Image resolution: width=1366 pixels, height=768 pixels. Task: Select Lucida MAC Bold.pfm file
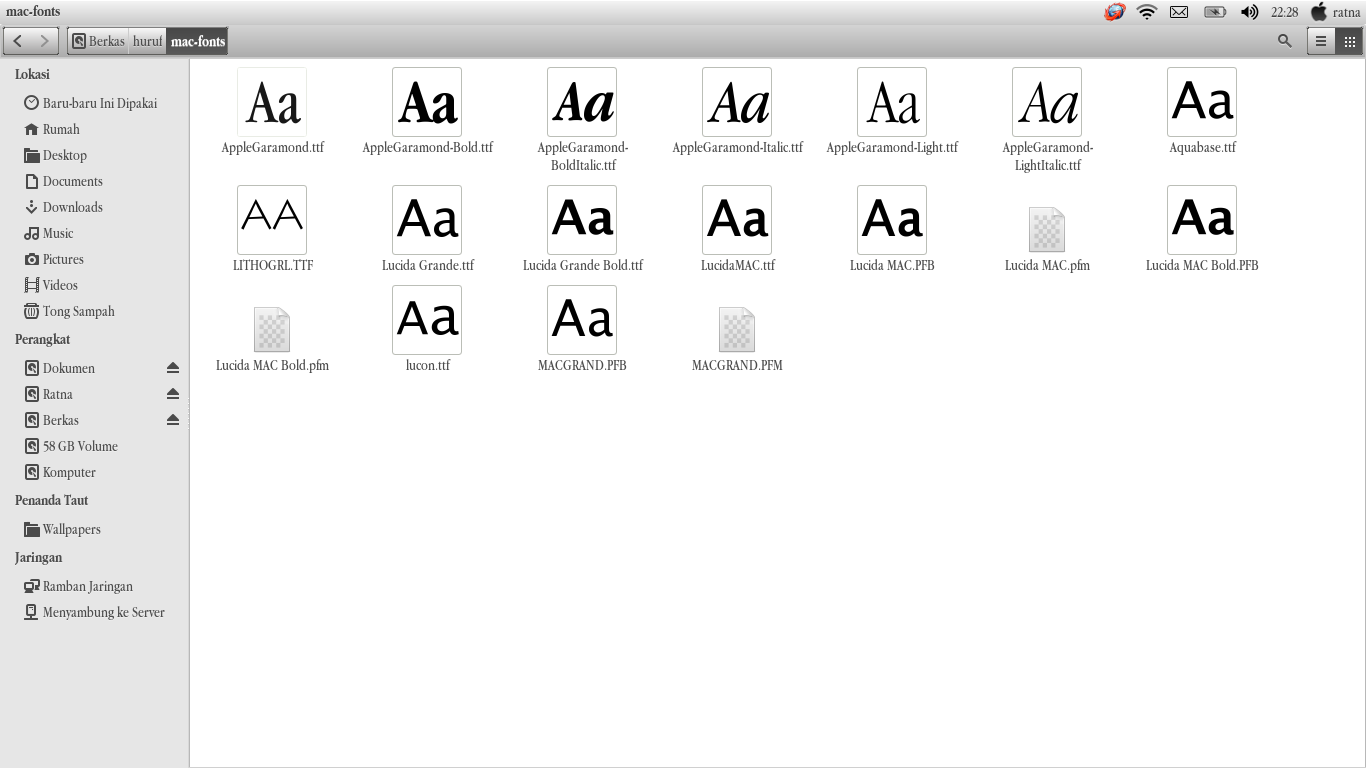click(x=272, y=339)
